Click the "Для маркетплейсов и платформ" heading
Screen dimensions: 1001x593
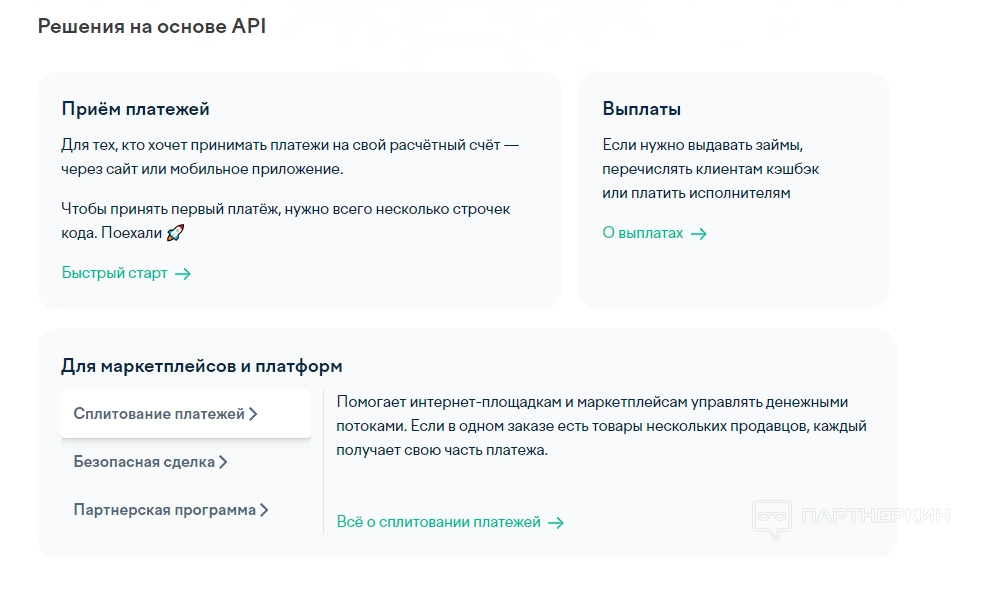(x=201, y=366)
